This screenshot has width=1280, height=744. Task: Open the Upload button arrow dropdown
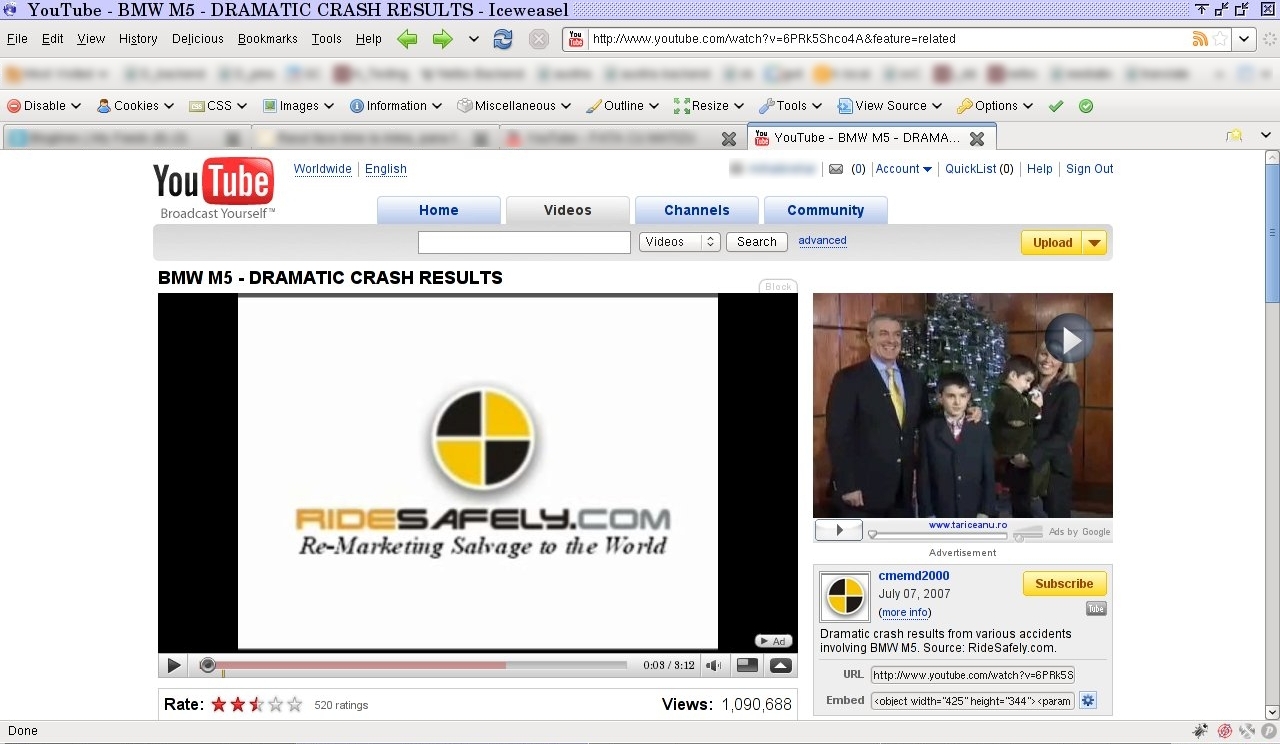(1094, 243)
